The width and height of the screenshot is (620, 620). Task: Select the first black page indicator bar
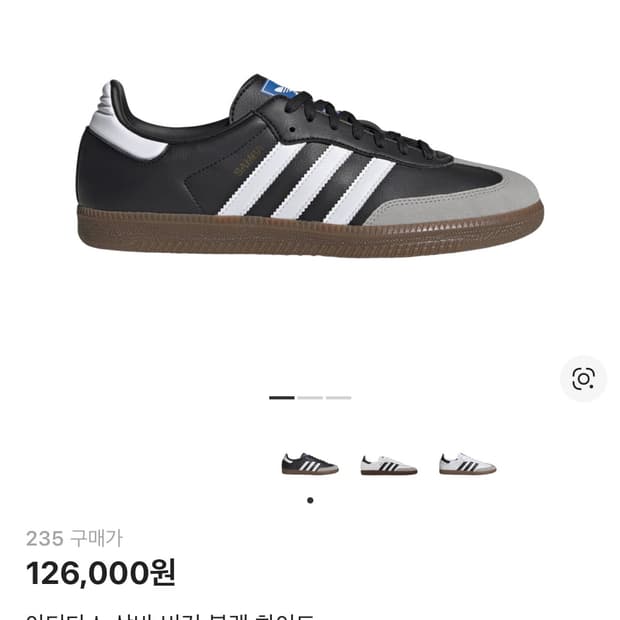[x=282, y=397]
